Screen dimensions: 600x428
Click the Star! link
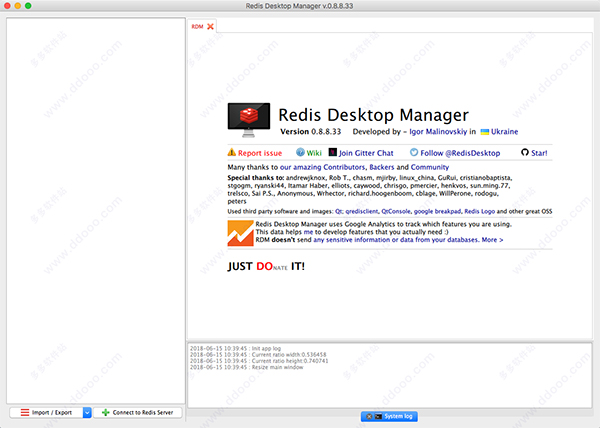tap(539, 153)
